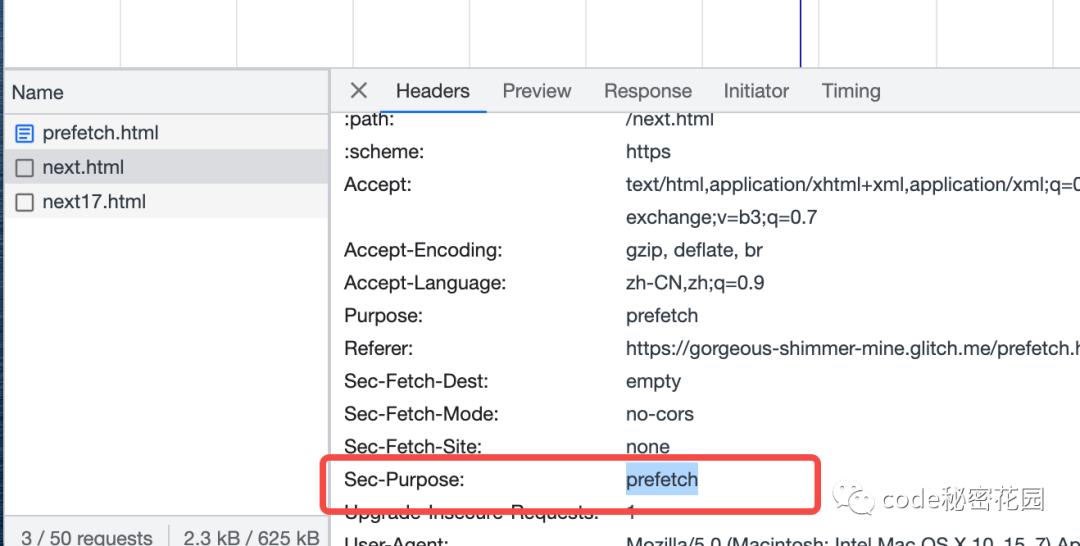Click the requests count in status bar
Image resolution: width=1080 pixels, height=546 pixels.
coord(86,538)
